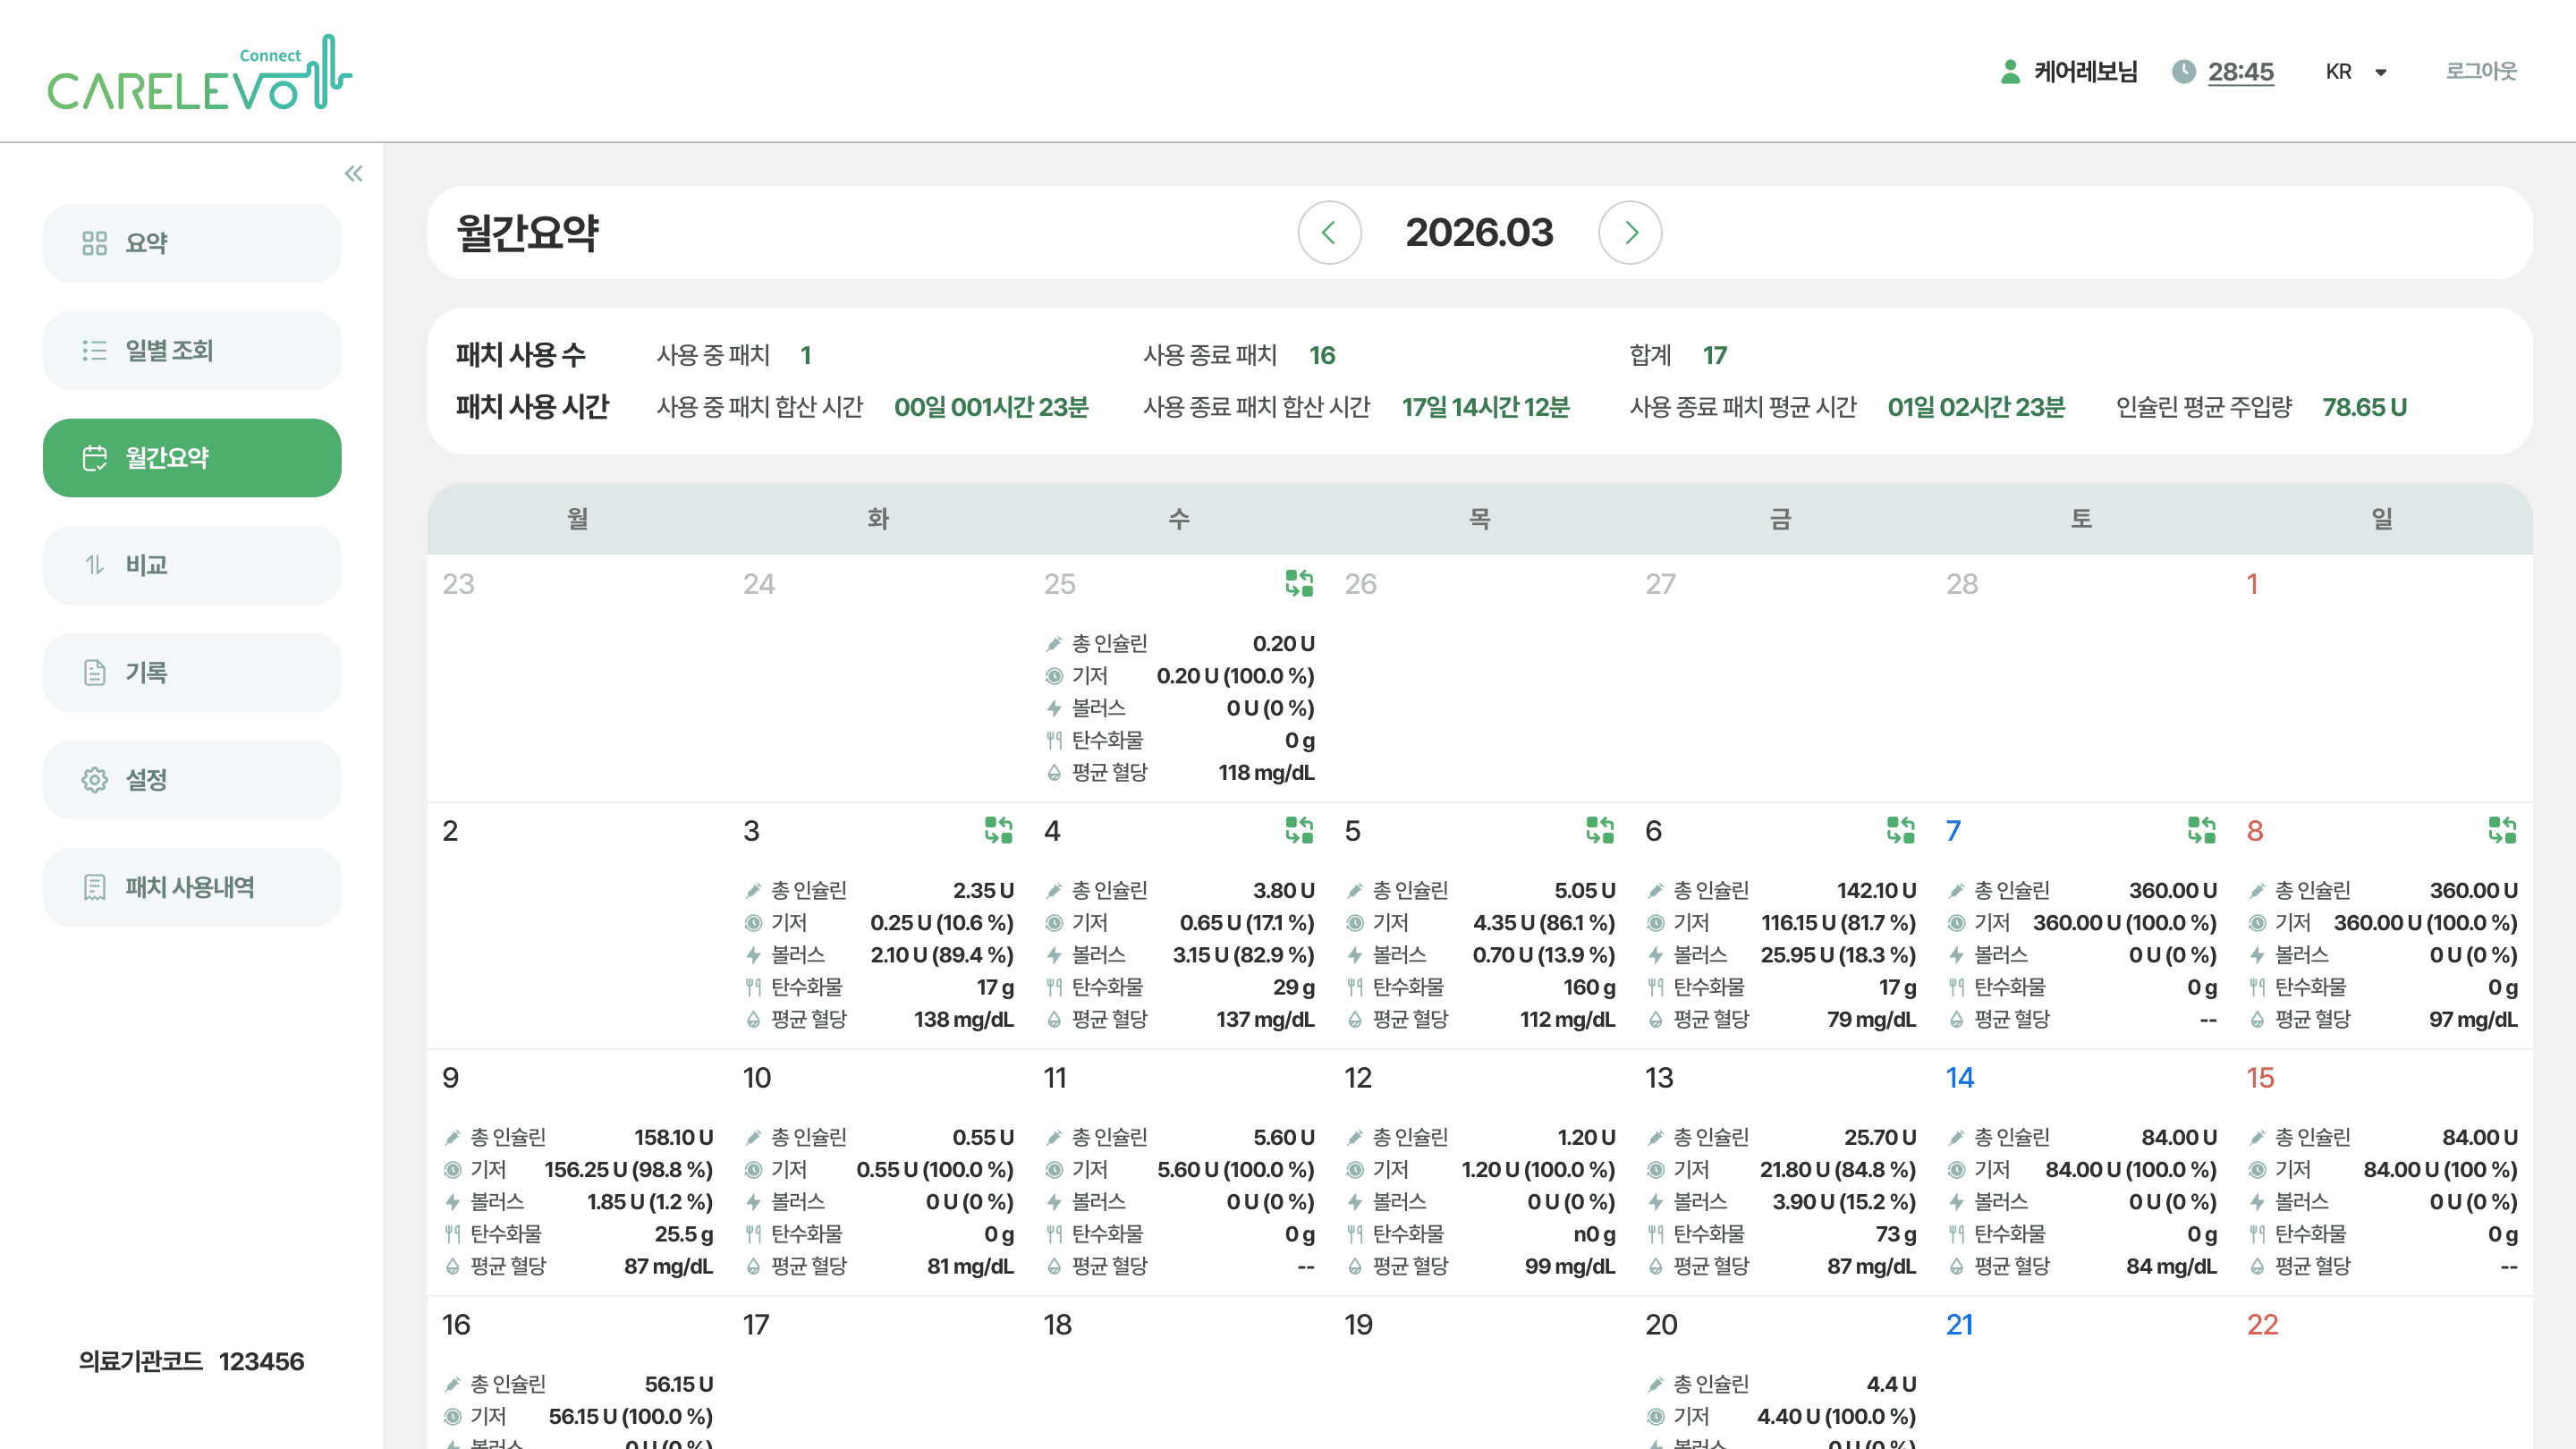Select the 월간요약 monthly summary menu
The image size is (2576, 1449).
tap(192, 458)
